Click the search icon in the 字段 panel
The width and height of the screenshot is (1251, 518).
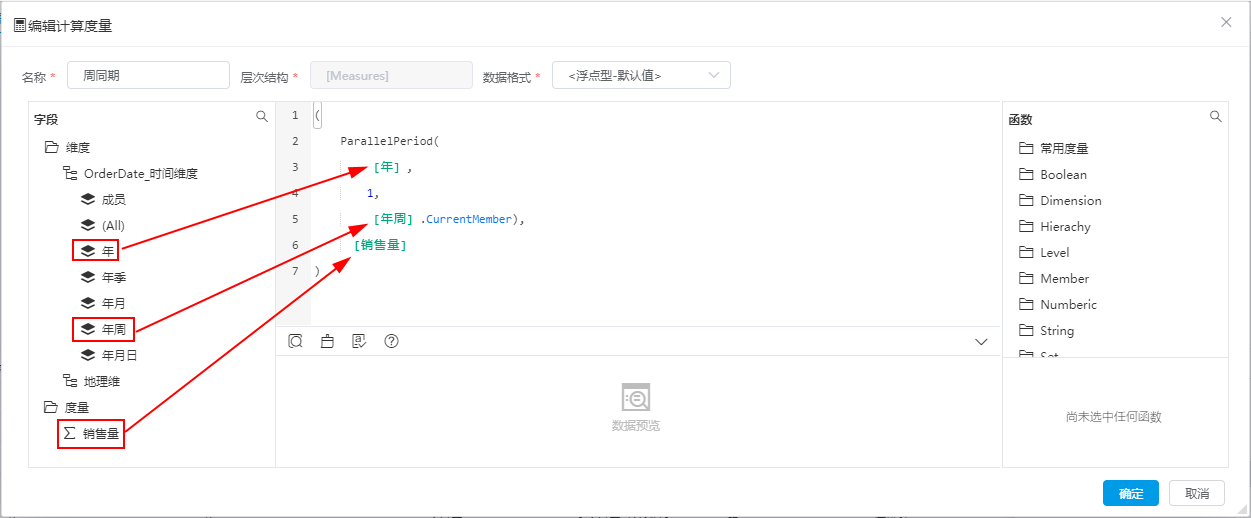point(262,117)
